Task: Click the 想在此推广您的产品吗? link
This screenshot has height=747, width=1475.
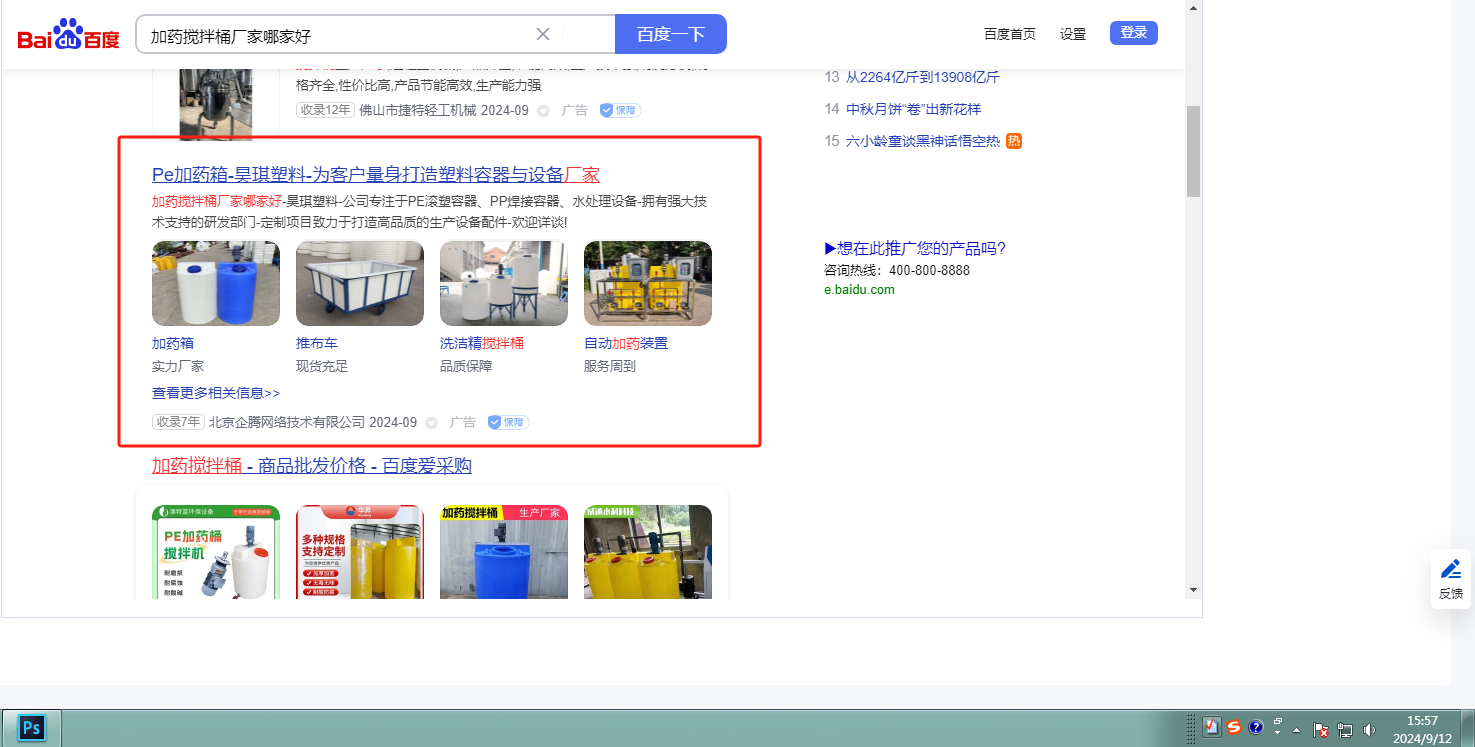Action: click(x=915, y=249)
